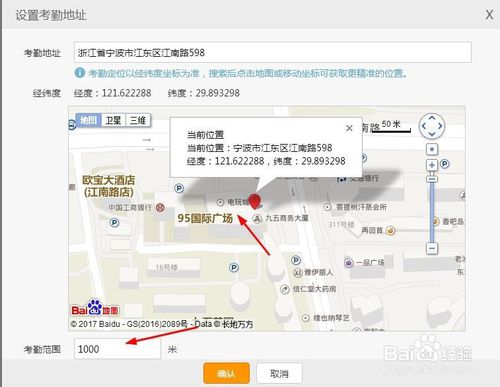This screenshot has height=387, width=500.
Task: Switch map to 三维 3D view
Action: [x=138, y=120]
